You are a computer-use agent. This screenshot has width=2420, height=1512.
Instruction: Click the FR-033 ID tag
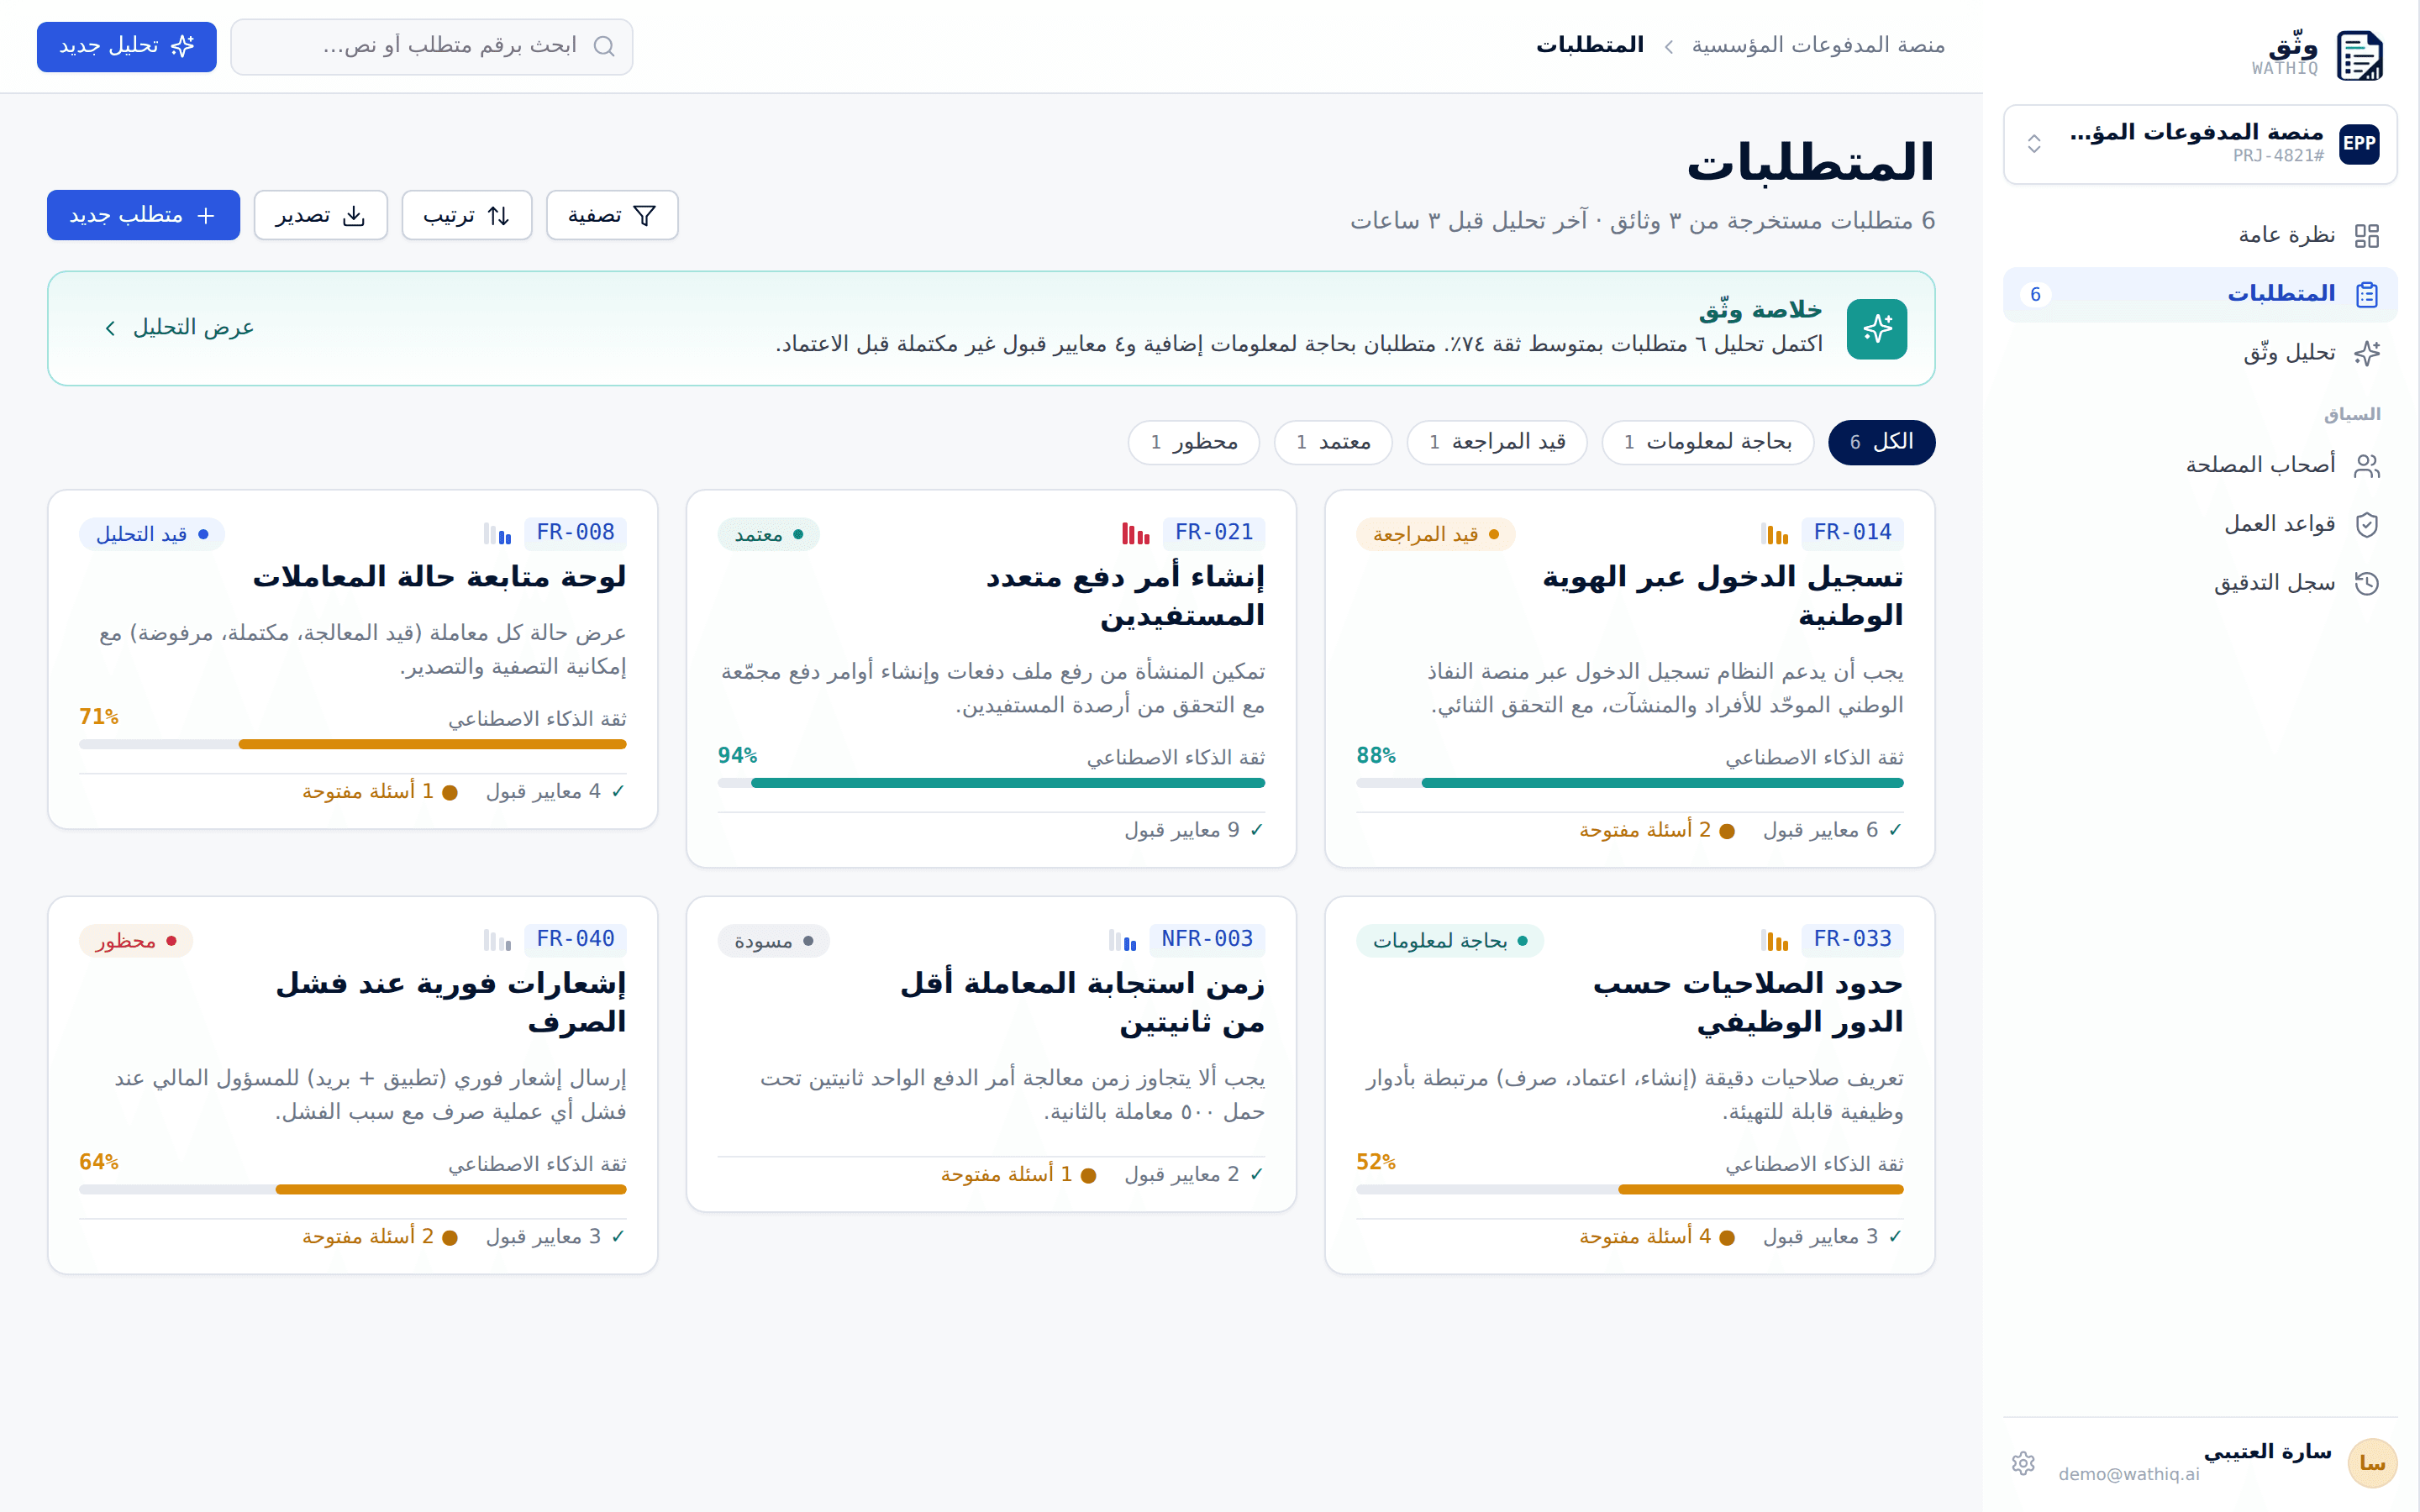[1852, 939]
